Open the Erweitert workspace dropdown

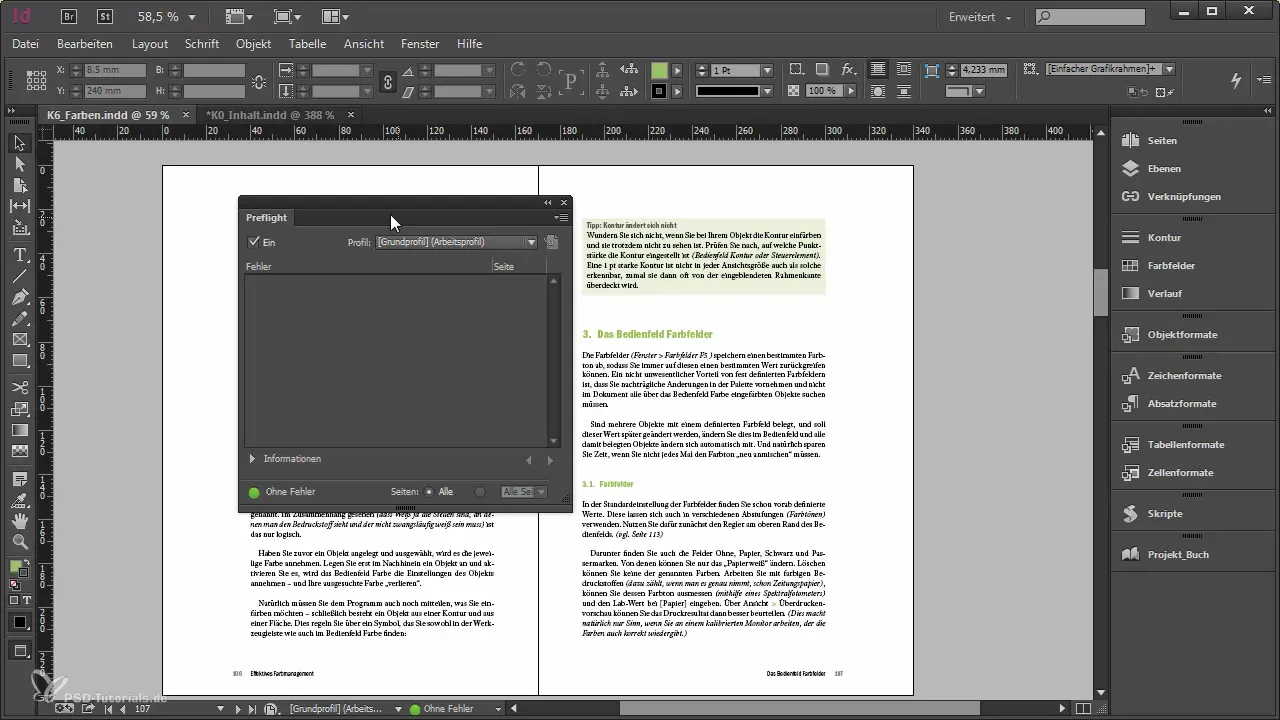[981, 18]
